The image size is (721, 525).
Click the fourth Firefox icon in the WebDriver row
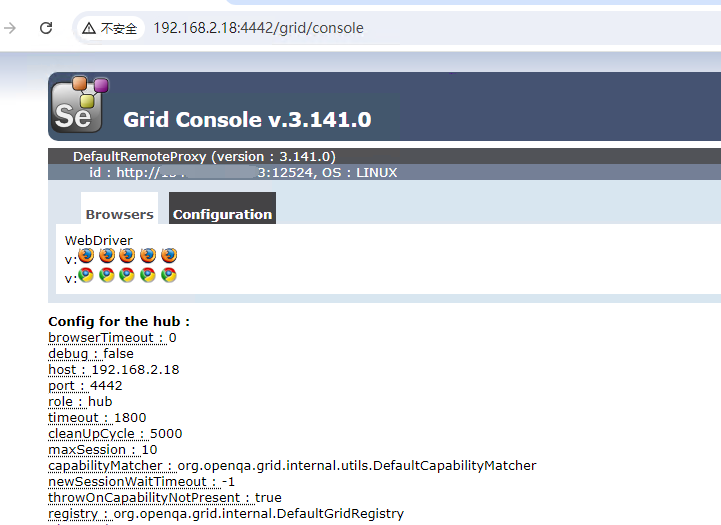tap(148, 255)
